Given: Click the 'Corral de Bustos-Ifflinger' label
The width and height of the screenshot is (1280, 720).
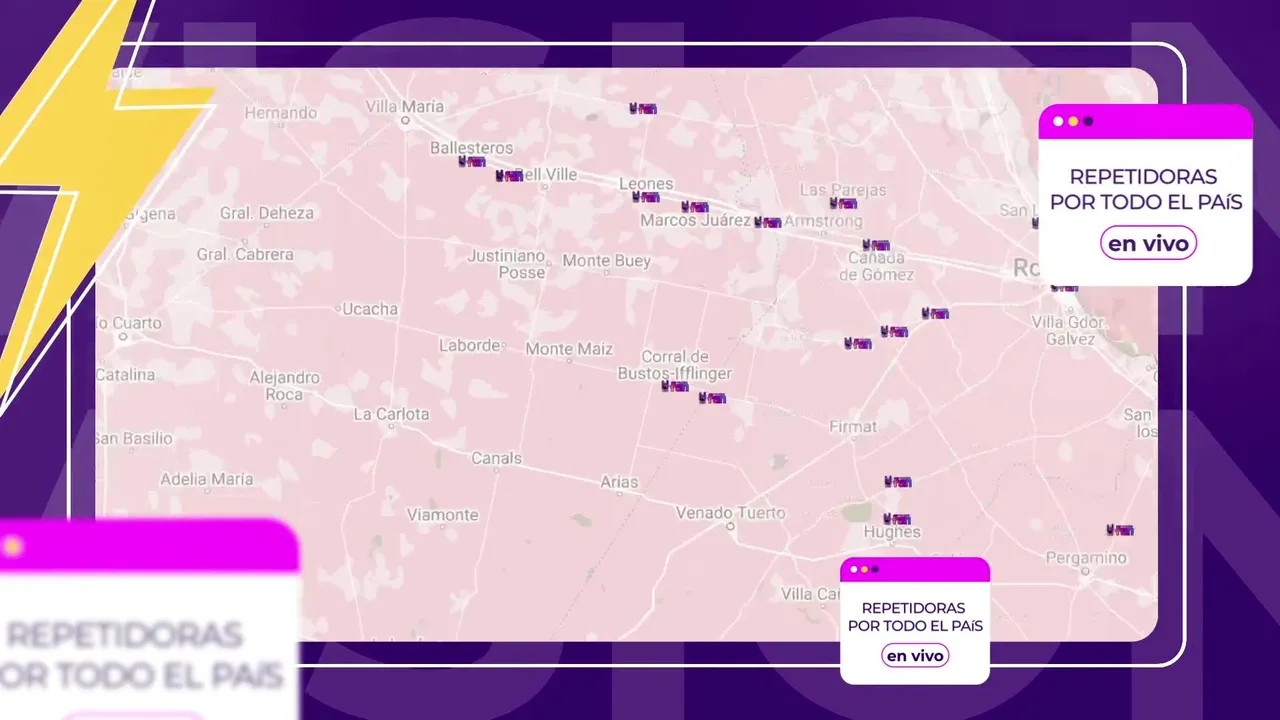Looking at the screenshot, I should pyautogui.click(x=674, y=365).
